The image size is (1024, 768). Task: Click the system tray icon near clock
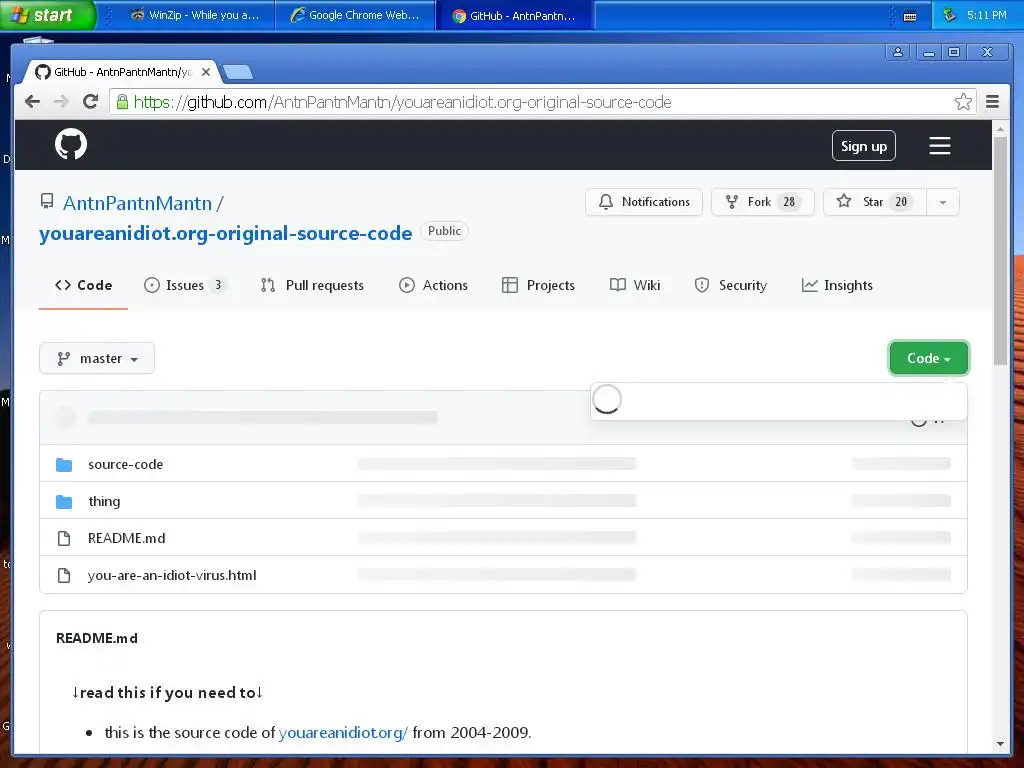[950, 14]
